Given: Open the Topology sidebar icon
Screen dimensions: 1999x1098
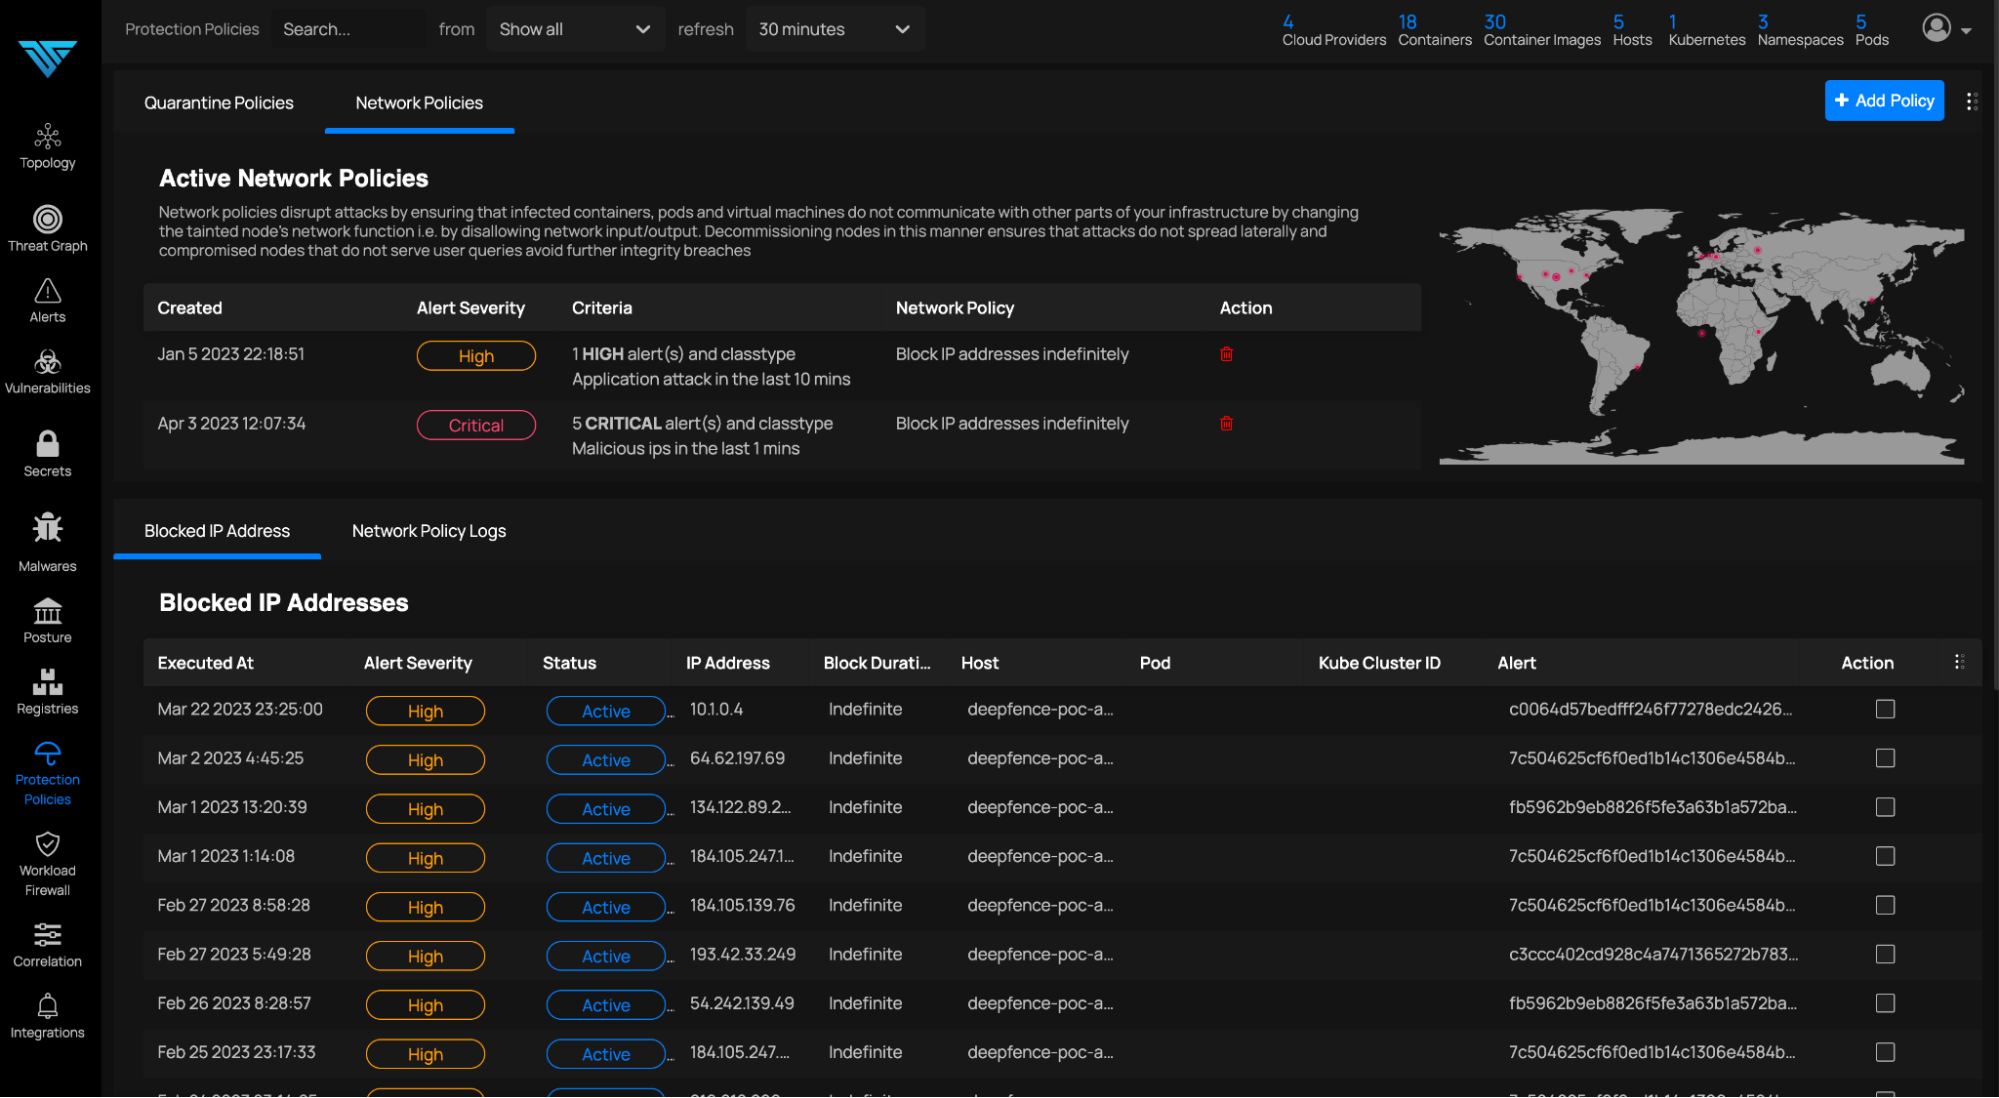Looking at the screenshot, I should pos(47,146).
